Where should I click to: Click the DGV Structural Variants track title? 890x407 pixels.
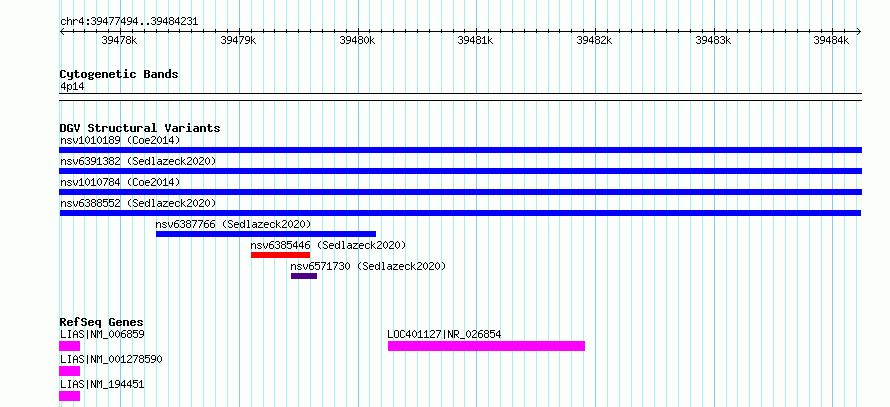point(140,128)
